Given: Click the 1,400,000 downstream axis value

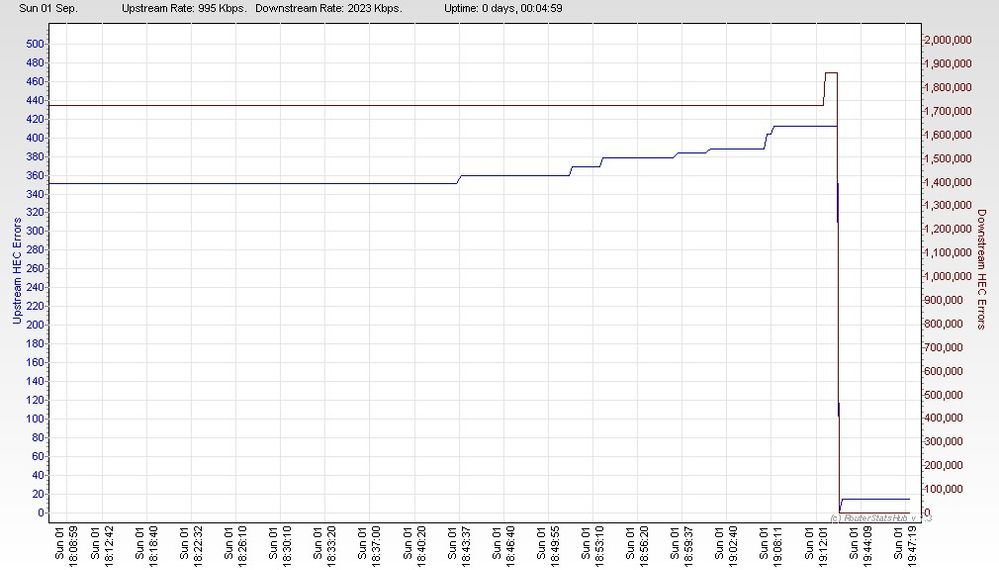Looking at the screenshot, I should [948, 182].
